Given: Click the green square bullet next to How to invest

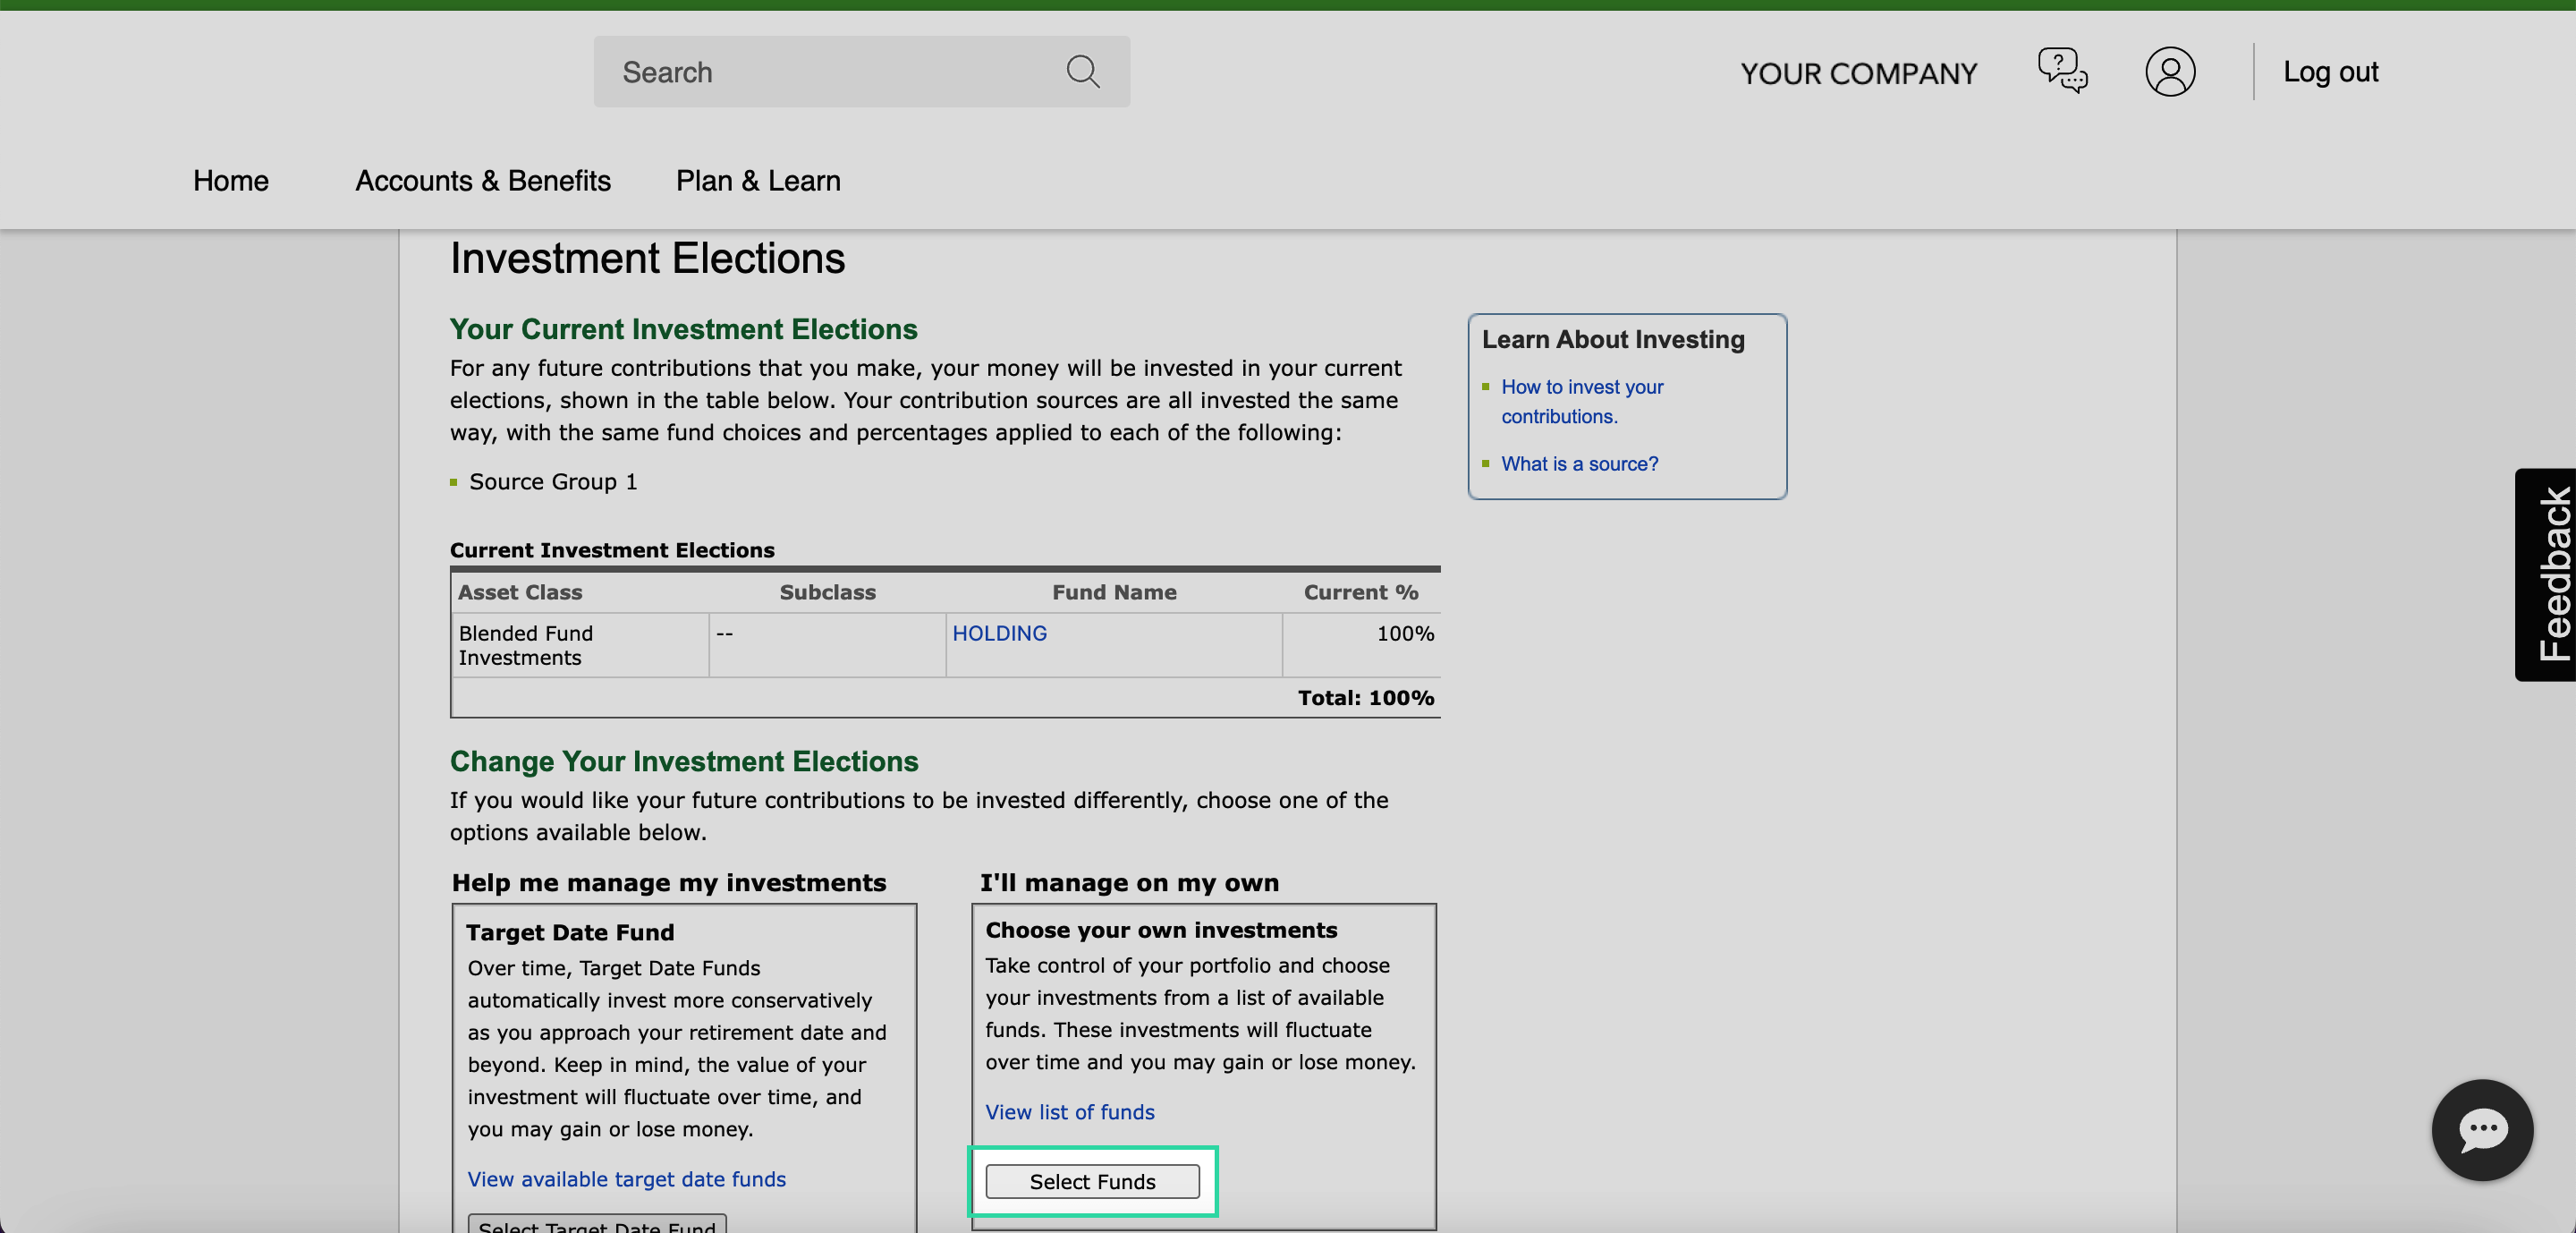Looking at the screenshot, I should 1487,387.
